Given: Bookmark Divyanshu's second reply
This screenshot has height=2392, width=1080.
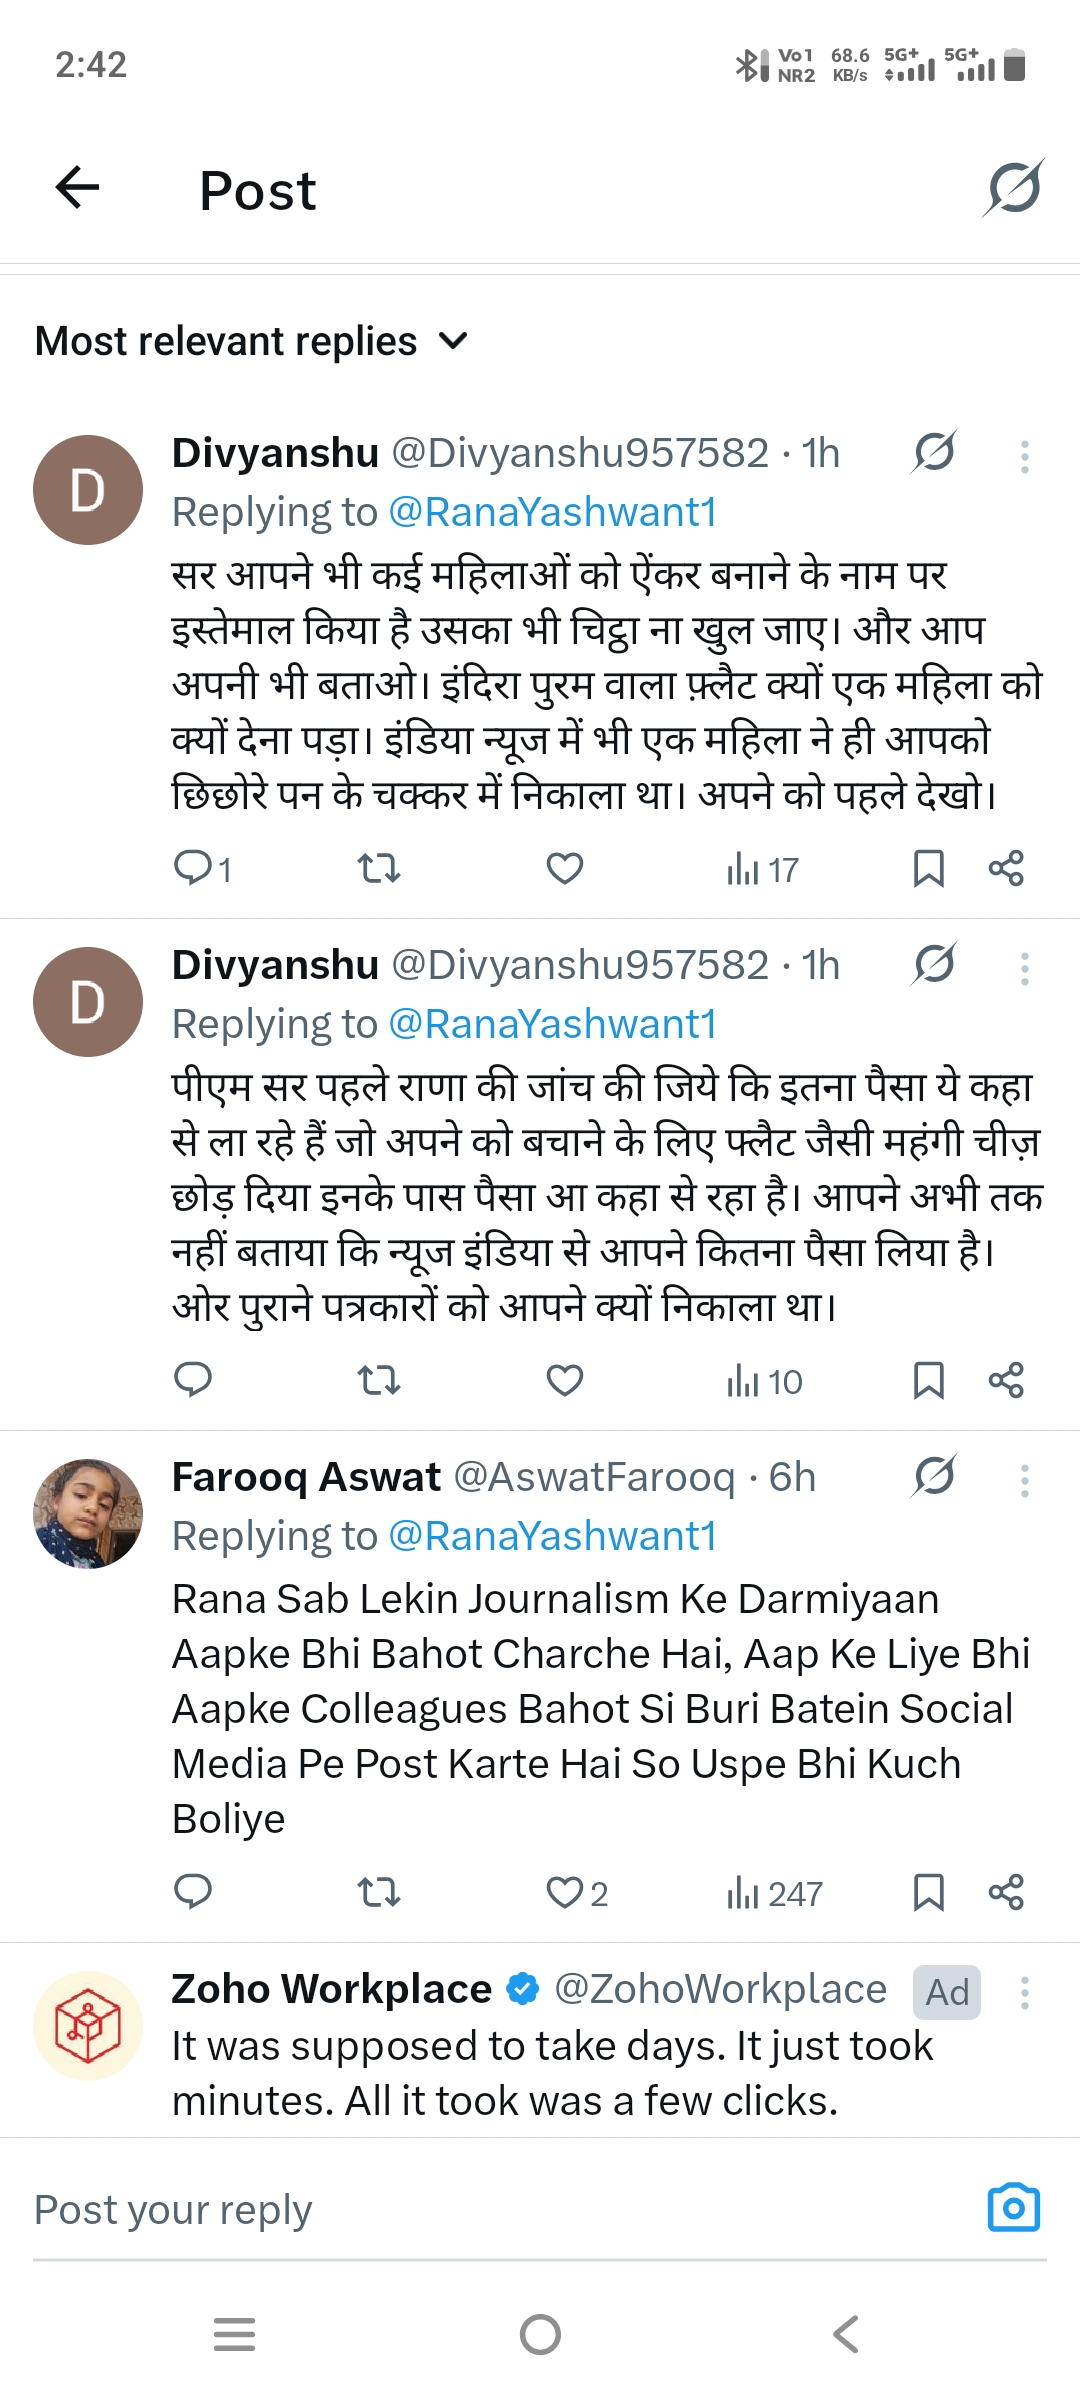Looking at the screenshot, I should pos(928,1380).
